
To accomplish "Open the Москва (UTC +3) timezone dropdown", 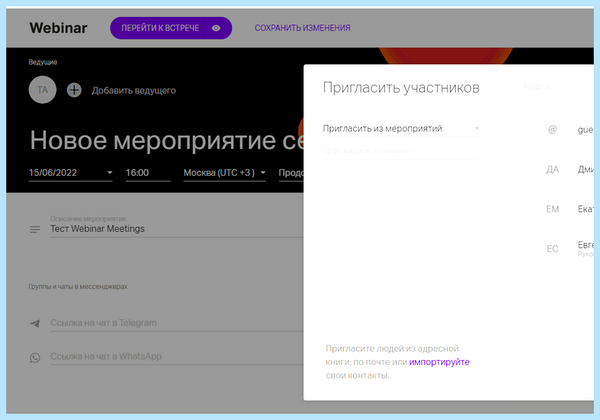I will (x=224, y=173).
